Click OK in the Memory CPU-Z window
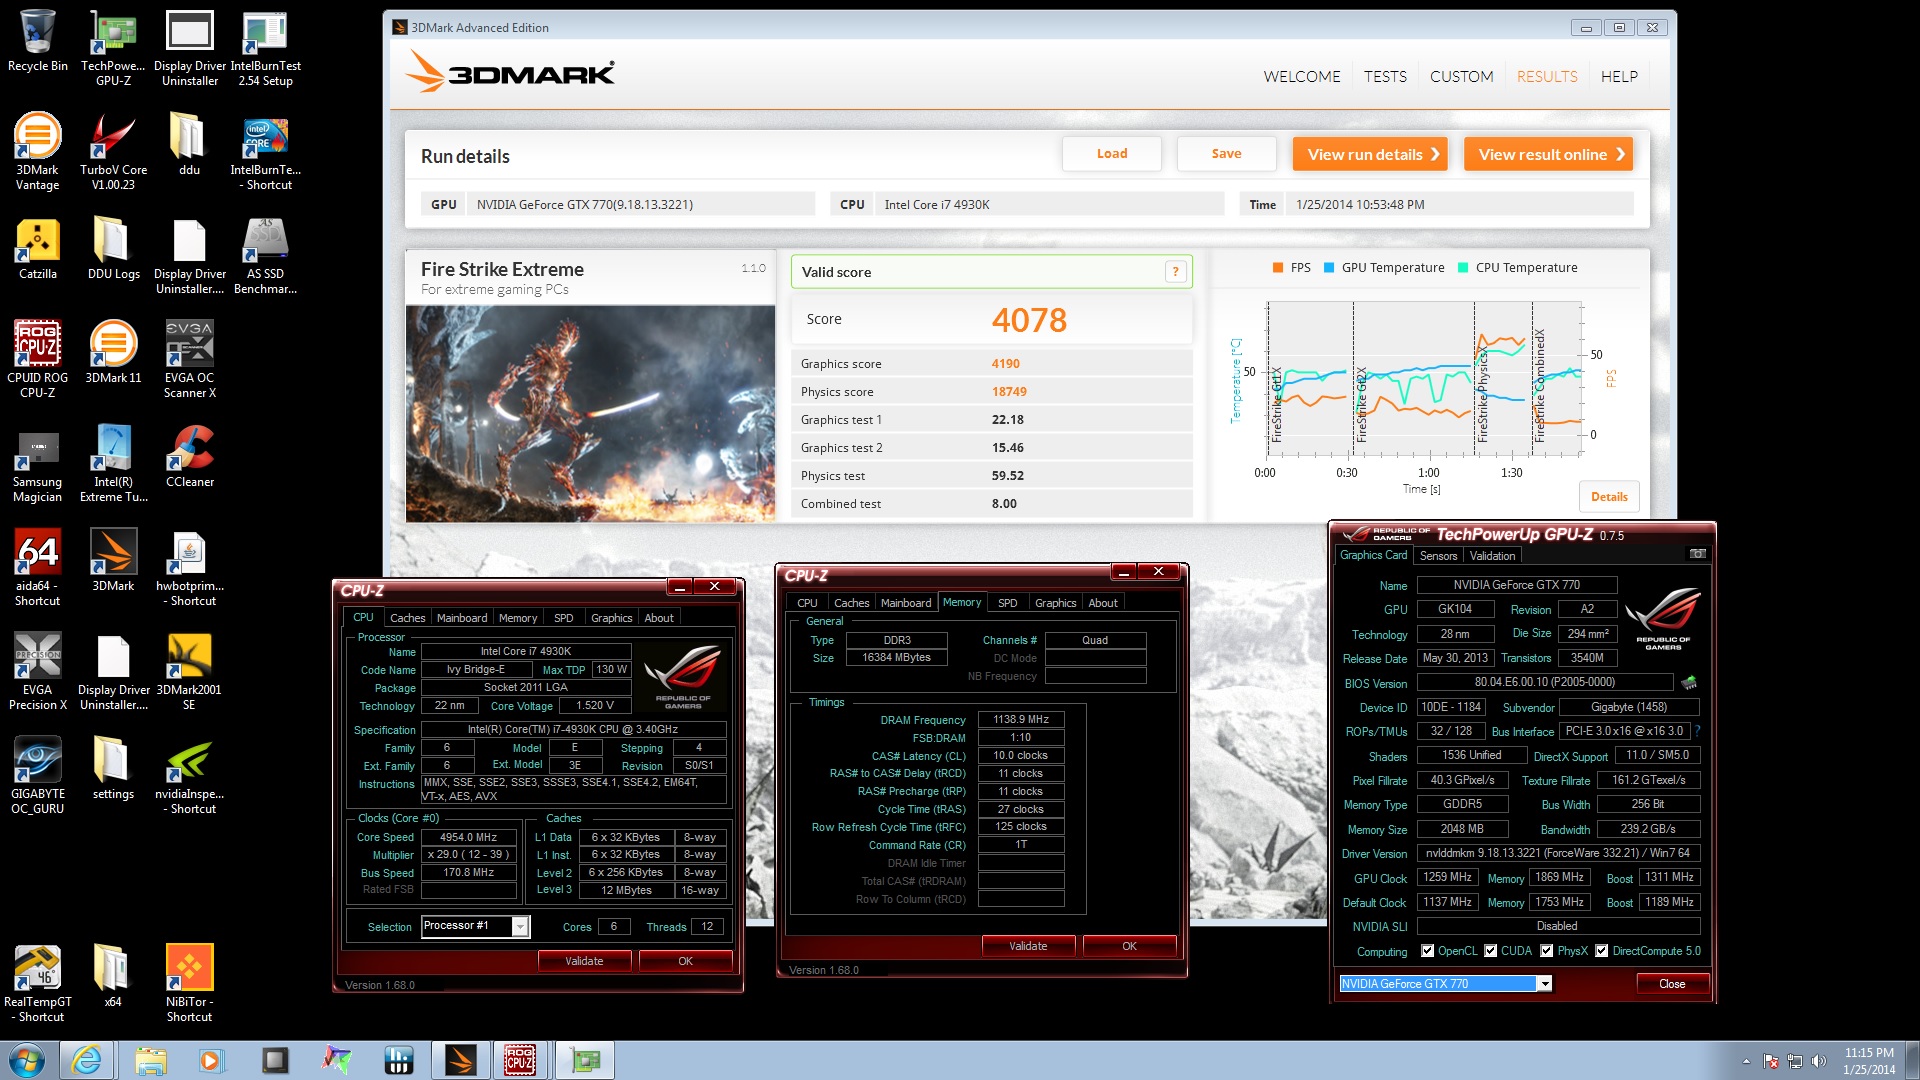This screenshot has height=1080, width=1920. point(1129,946)
